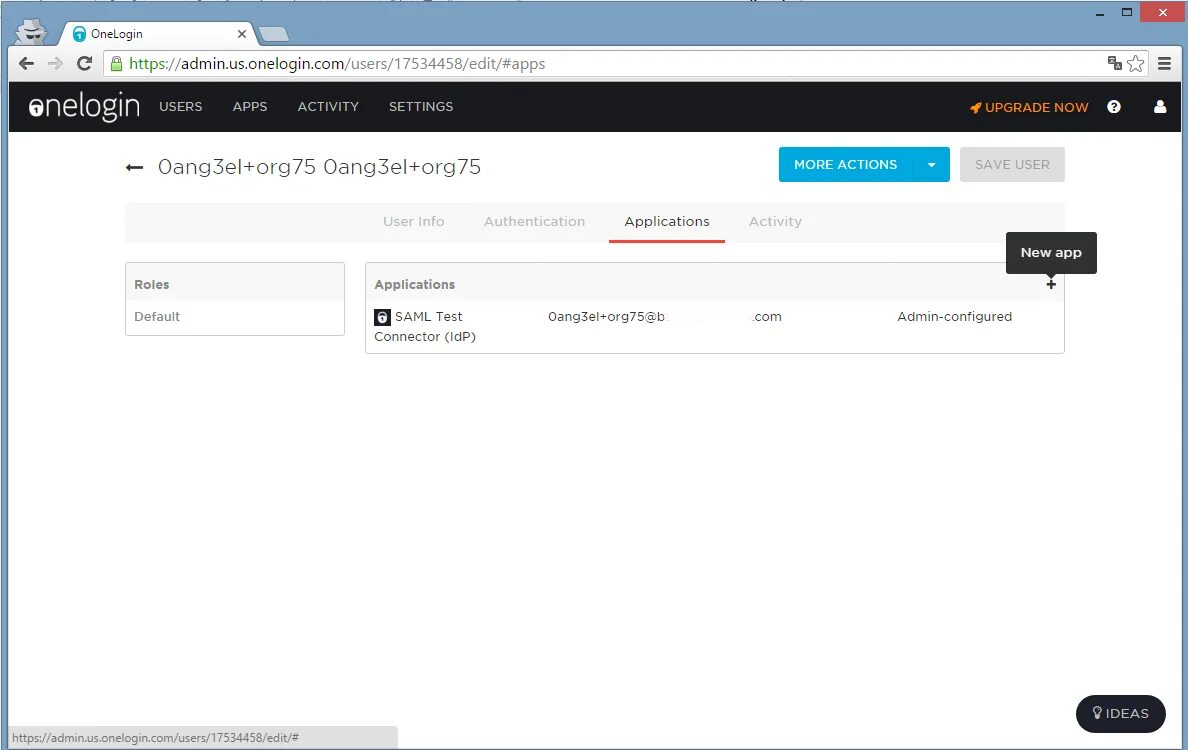Open the IDEAS feedback button
The height and width of the screenshot is (750, 1188).
1120,714
